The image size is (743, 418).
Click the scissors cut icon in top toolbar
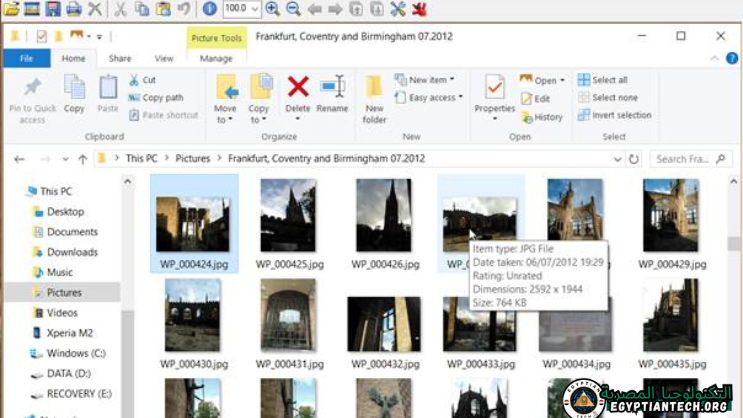coord(120,9)
